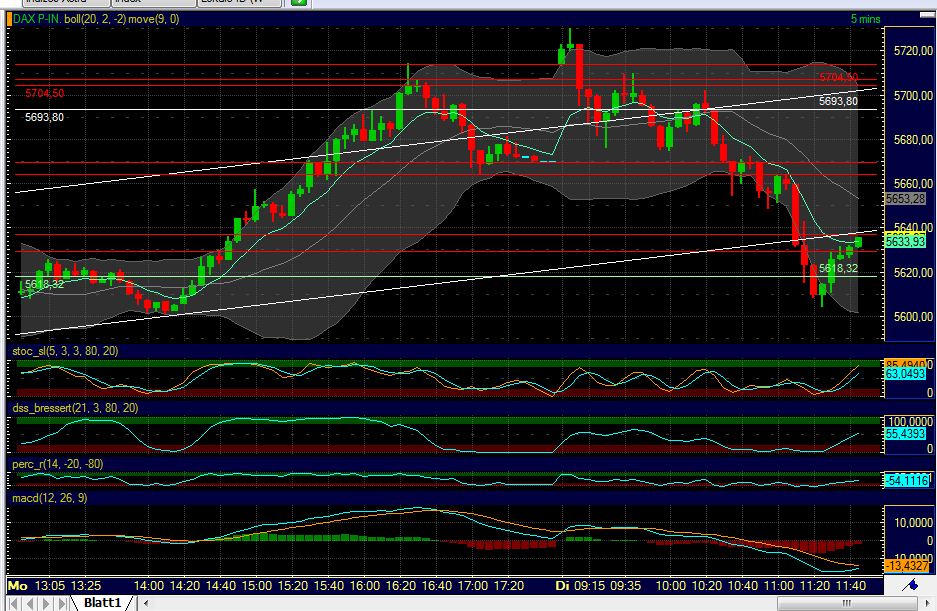This screenshot has height=611, width=937.
Task: Go to the next sheet arrow
Action: coord(46,603)
